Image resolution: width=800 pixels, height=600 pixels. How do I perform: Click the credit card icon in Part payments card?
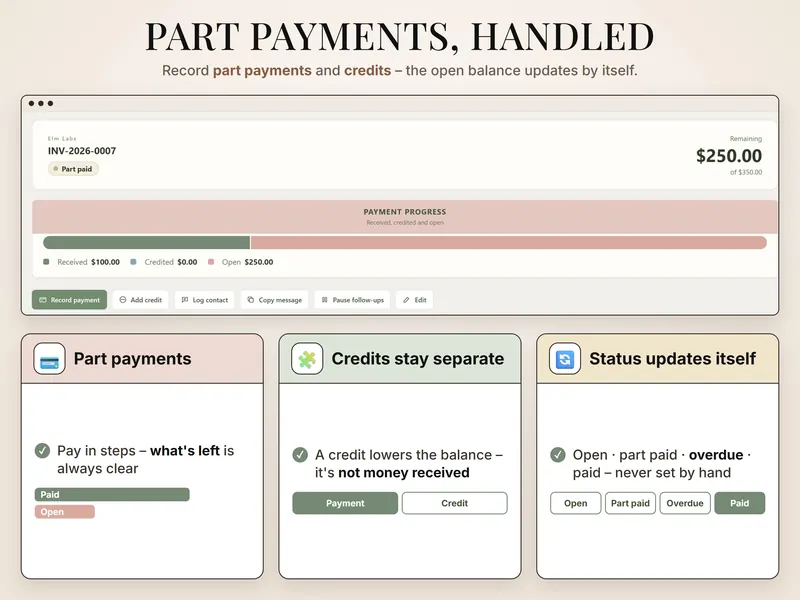coord(49,359)
